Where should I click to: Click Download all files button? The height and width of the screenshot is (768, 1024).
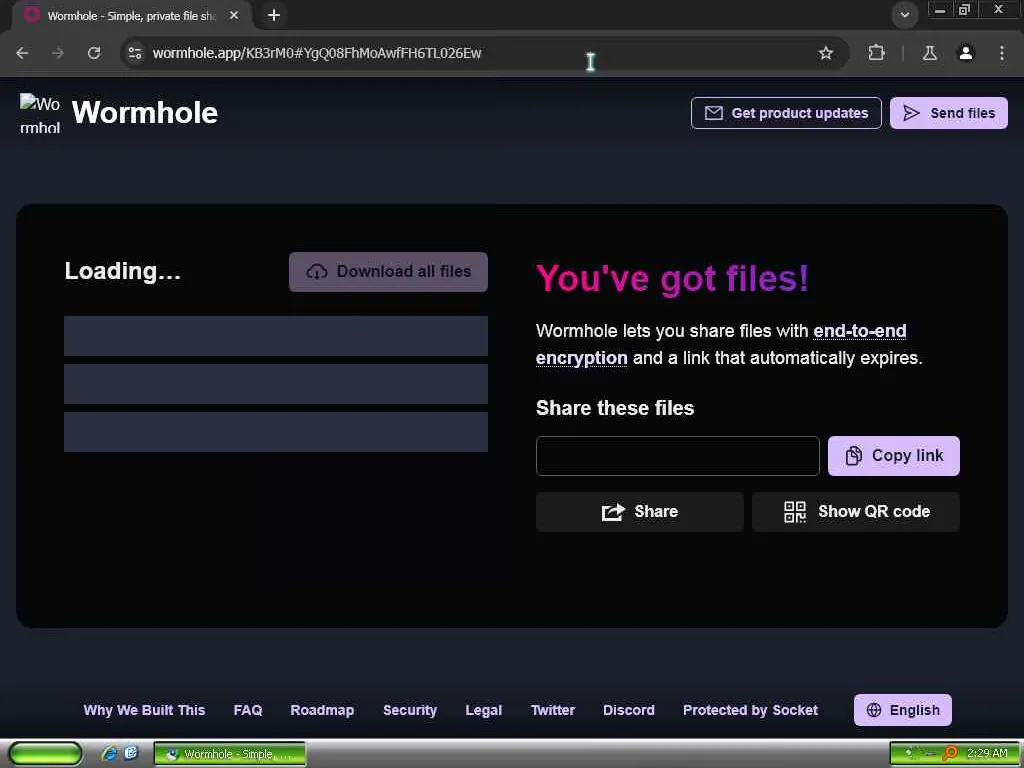coord(388,272)
